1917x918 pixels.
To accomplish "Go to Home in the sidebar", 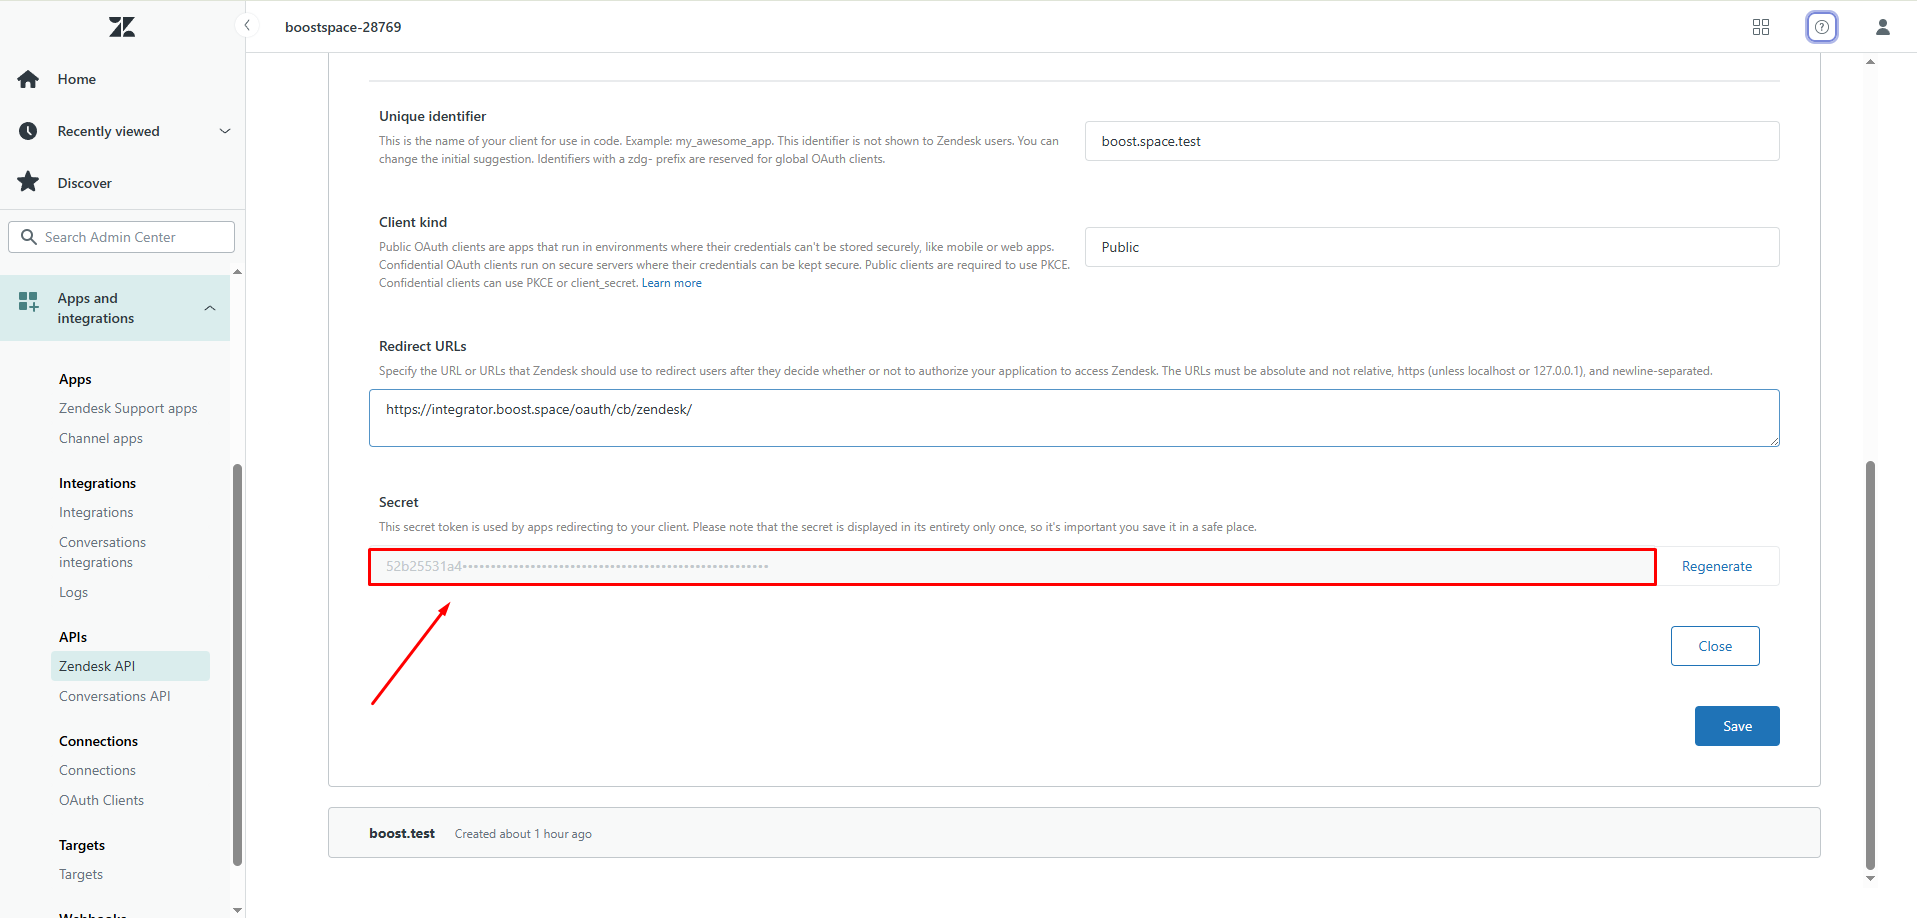I will 77,79.
